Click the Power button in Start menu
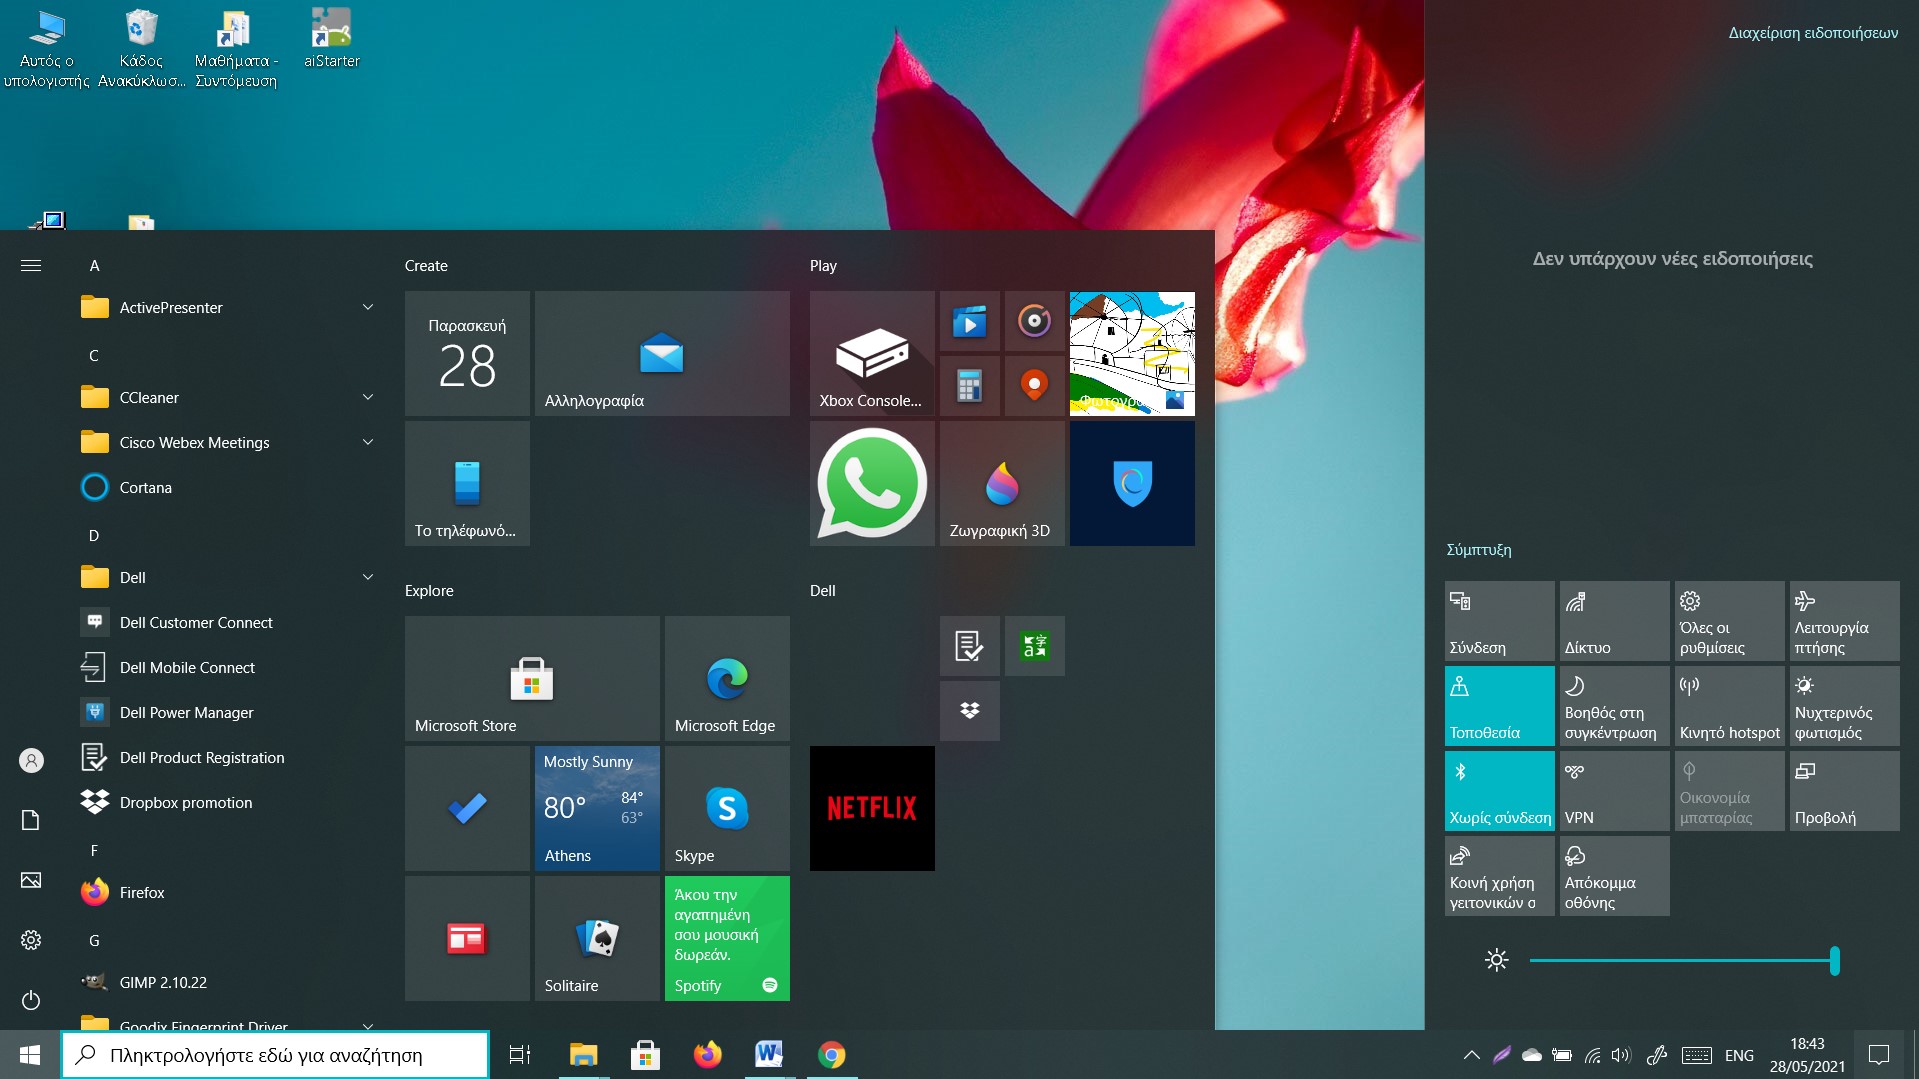The image size is (1919, 1079). (x=31, y=1000)
